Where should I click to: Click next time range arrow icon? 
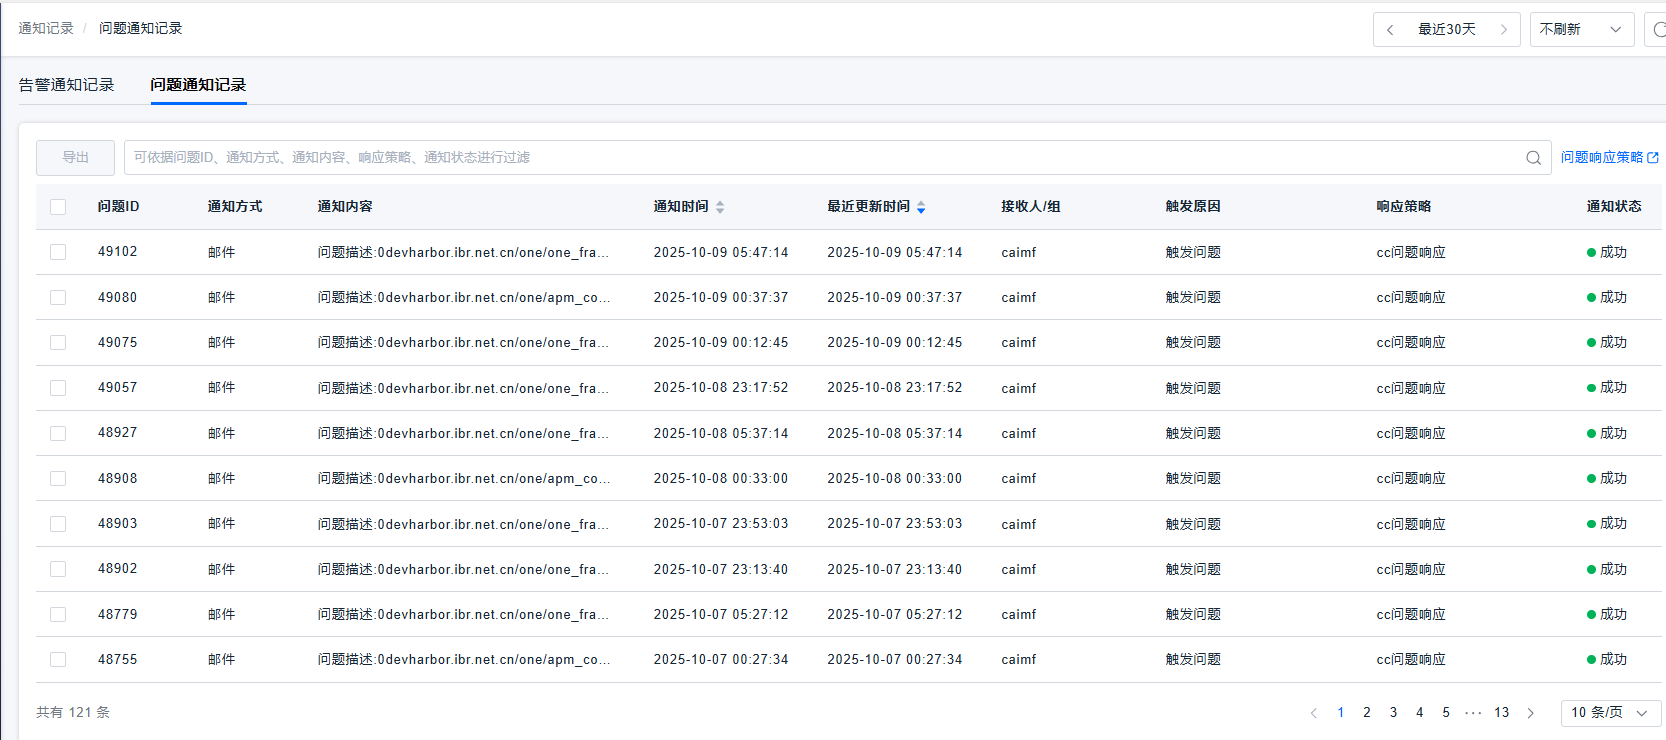tap(1503, 30)
